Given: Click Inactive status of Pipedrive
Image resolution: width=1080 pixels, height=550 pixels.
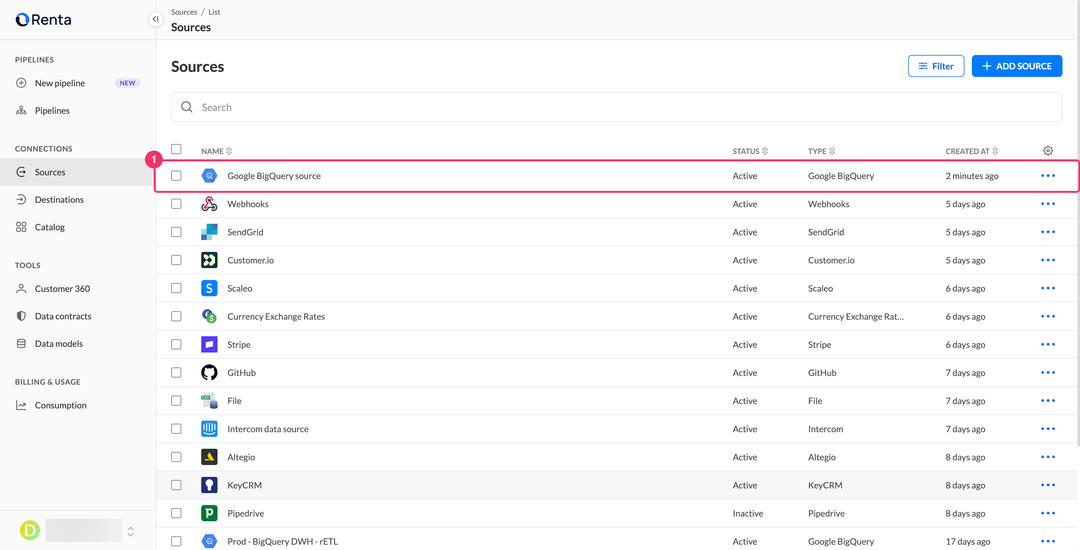Looking at the screenshot, I should click(x=747, y=514).
